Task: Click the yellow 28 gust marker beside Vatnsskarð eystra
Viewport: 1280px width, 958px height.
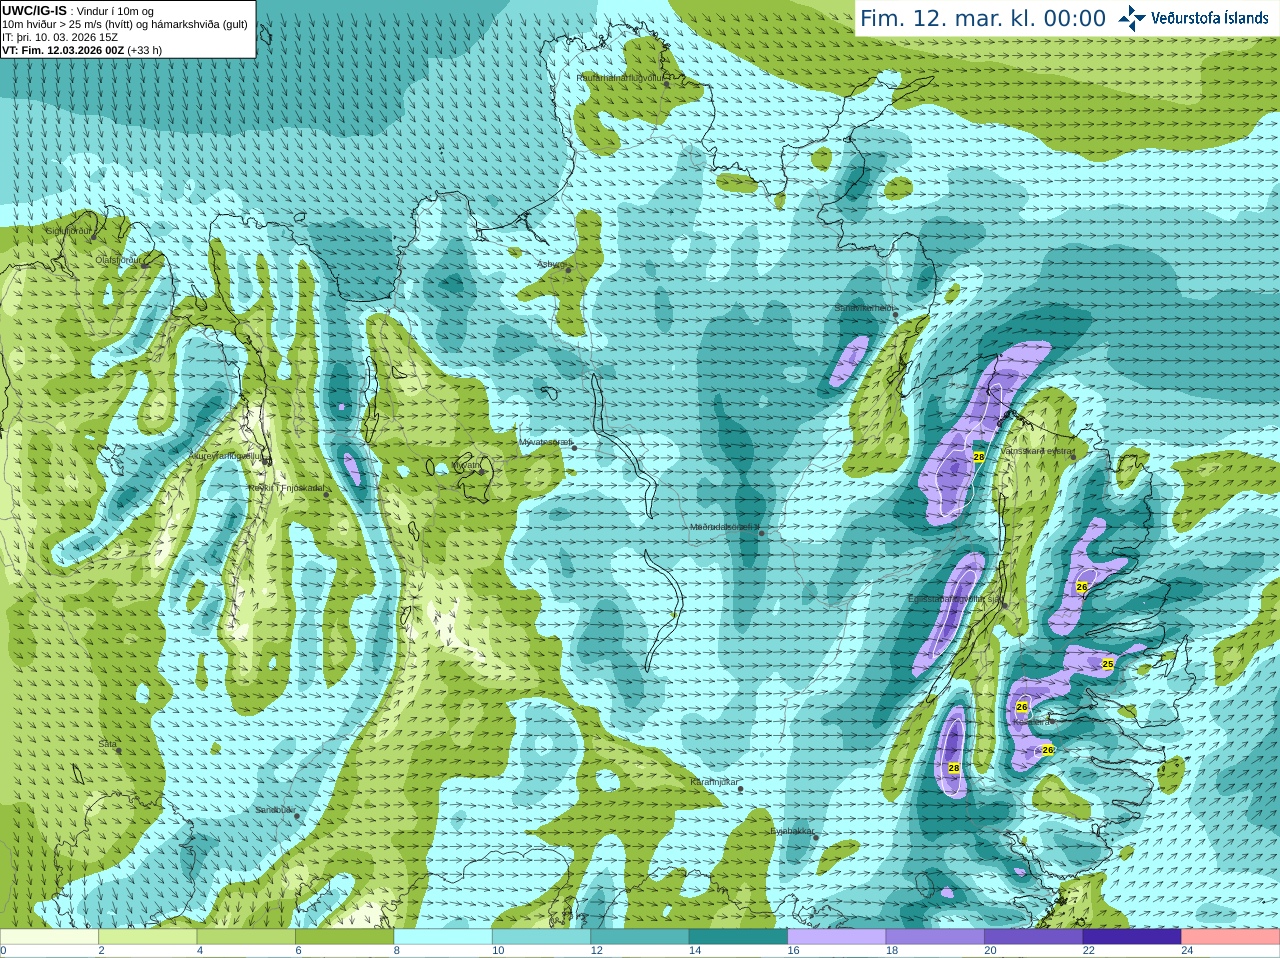Action: pyautogui.click(x=979, y=457)
